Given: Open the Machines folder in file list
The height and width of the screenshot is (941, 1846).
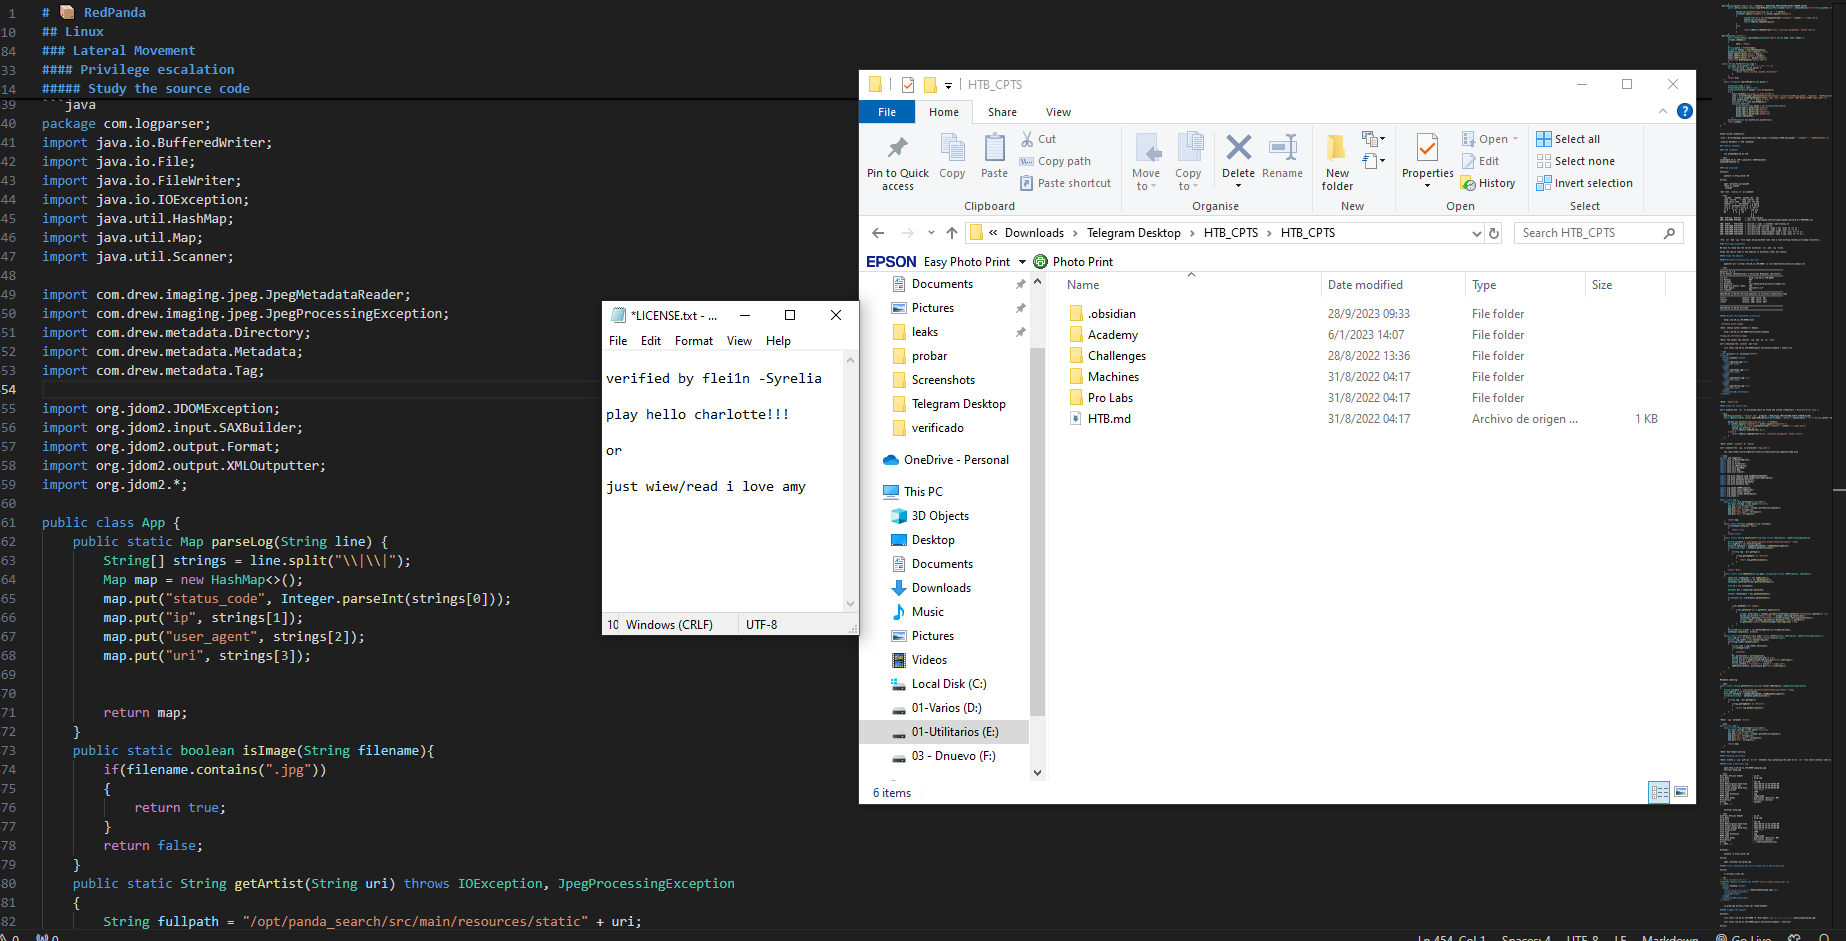Looking at the screenshot, I should pos(1113,377).
